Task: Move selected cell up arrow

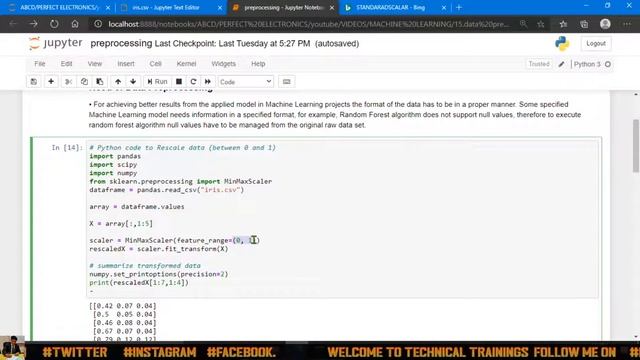Action: 118,82
